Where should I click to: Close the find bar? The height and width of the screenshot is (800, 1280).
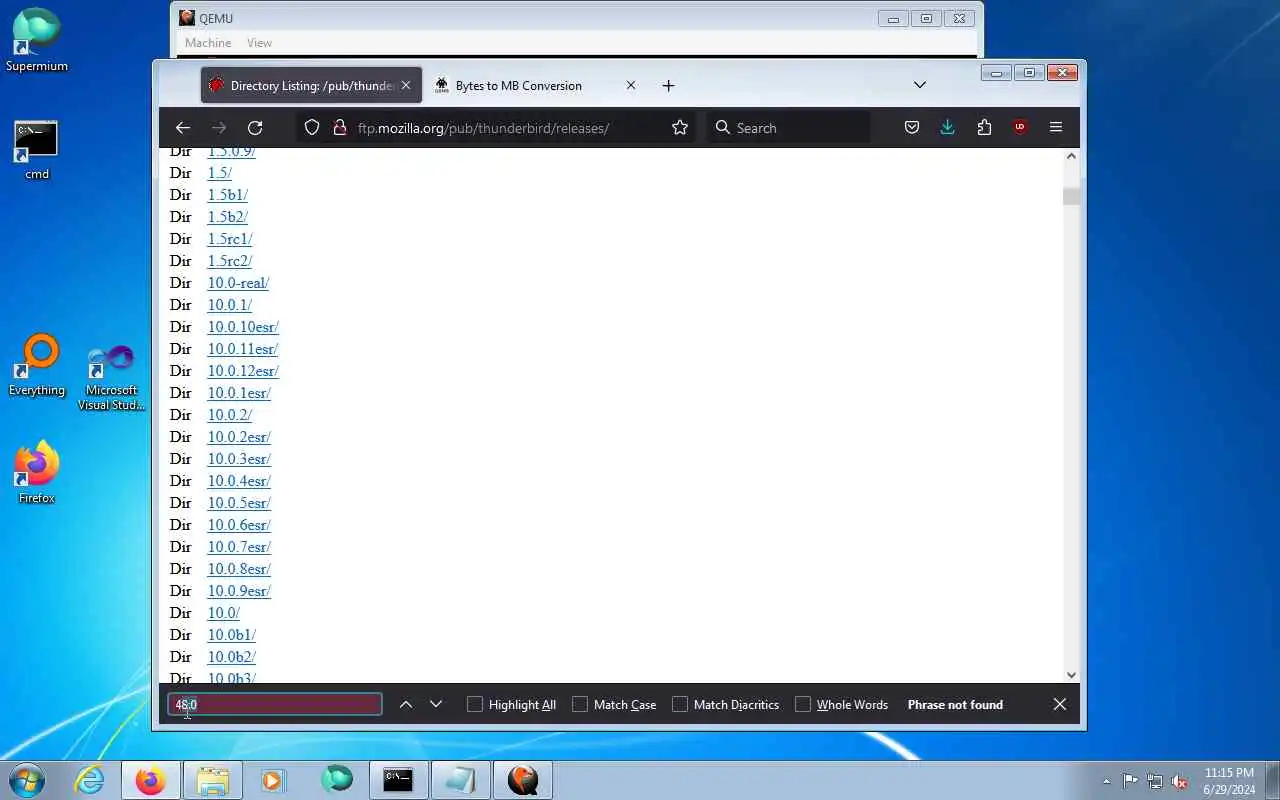(x=1060, y=705)
